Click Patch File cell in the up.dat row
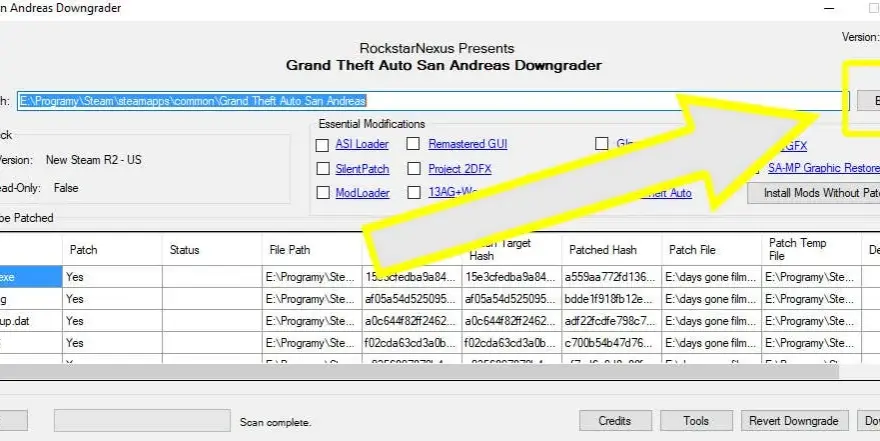The image size is (880, 441). 712,321
